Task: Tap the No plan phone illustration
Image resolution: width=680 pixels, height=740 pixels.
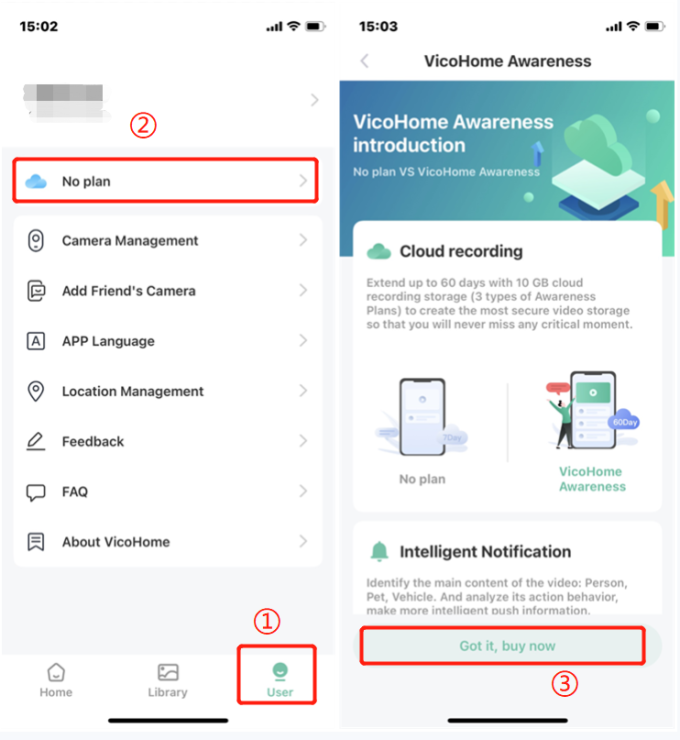Action: tap(422, 417)
